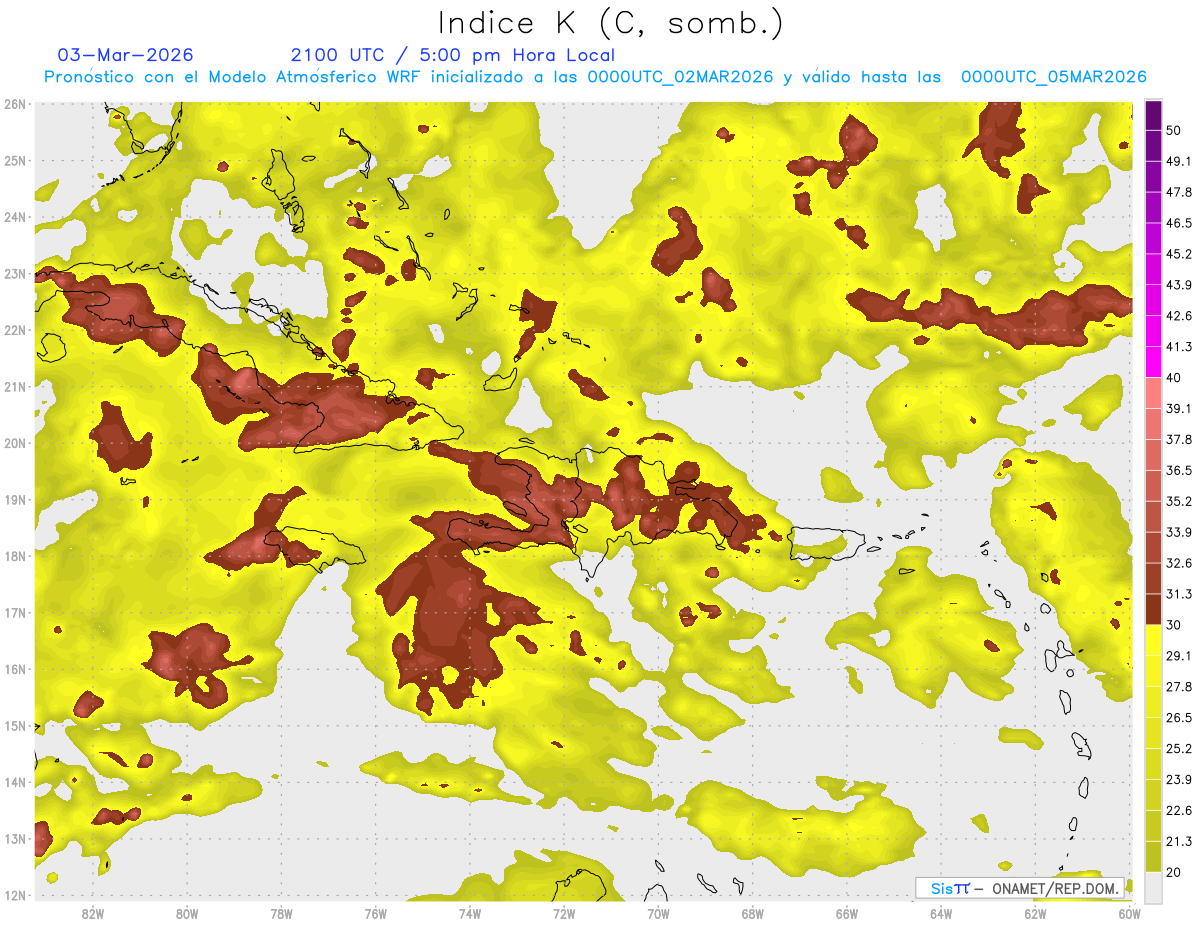The image size is (1200, 927).
Task: Click longitude axis label '78W'
Action: point(281,913)
